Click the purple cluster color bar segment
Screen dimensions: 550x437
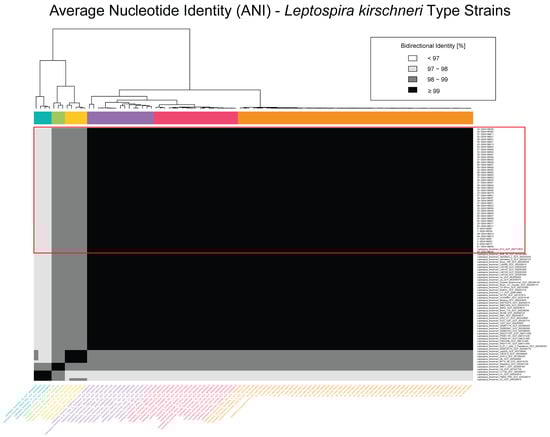click(x=121, y=118)
